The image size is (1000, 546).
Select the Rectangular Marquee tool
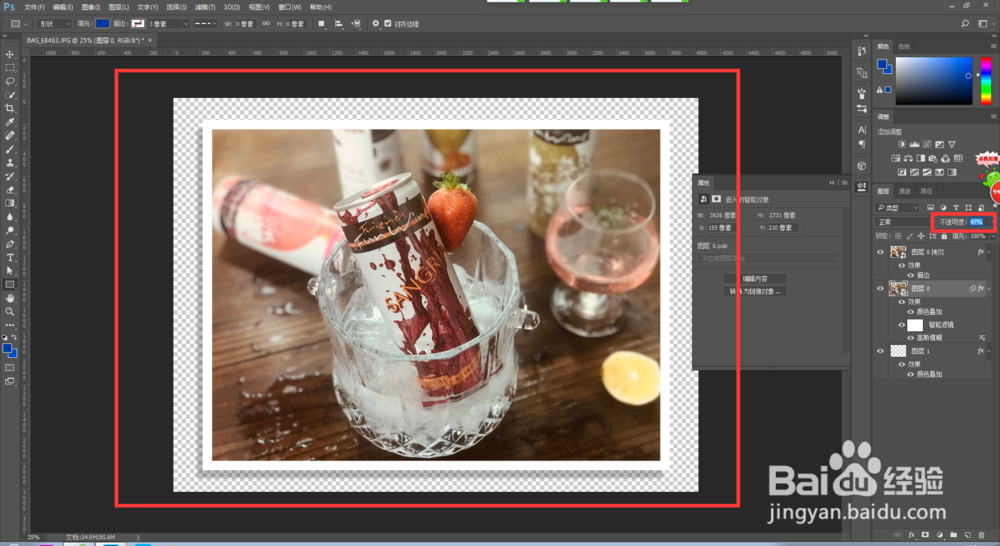[x=10, y=68]
